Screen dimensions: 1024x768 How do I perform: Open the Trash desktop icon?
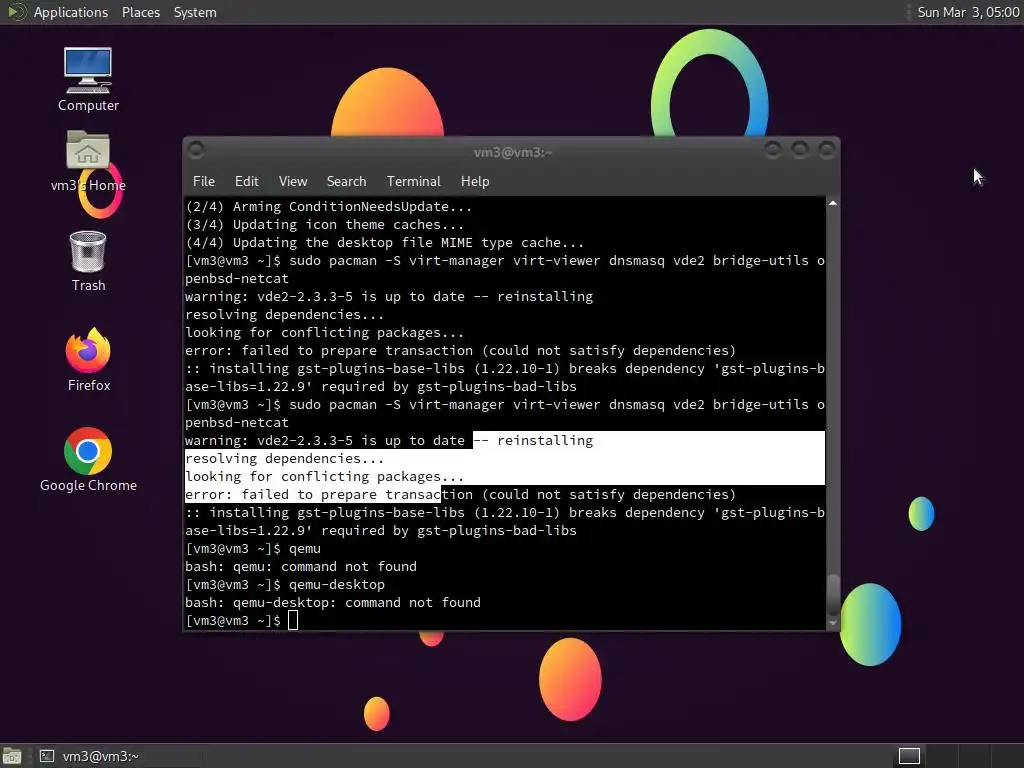(88, 261)
